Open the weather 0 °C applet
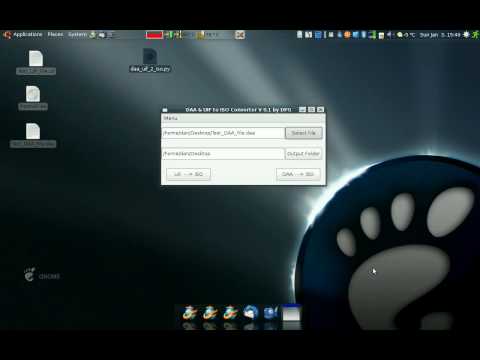This screenshot has width=480, height=360. click(406, 35)
